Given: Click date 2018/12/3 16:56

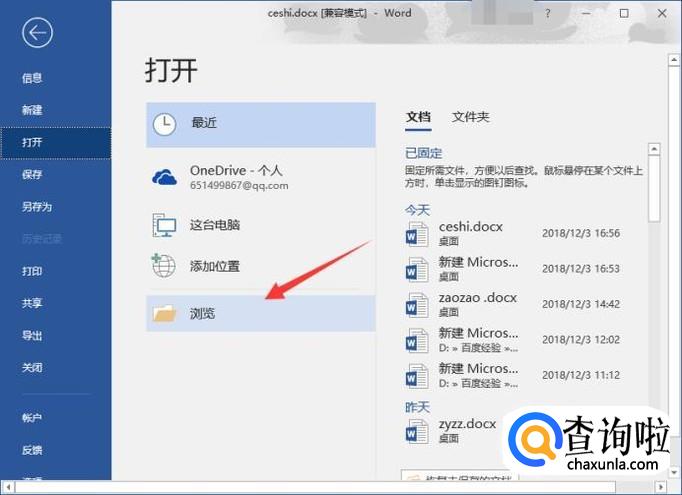Looking at the screenshot, I should tap(581, 233).
